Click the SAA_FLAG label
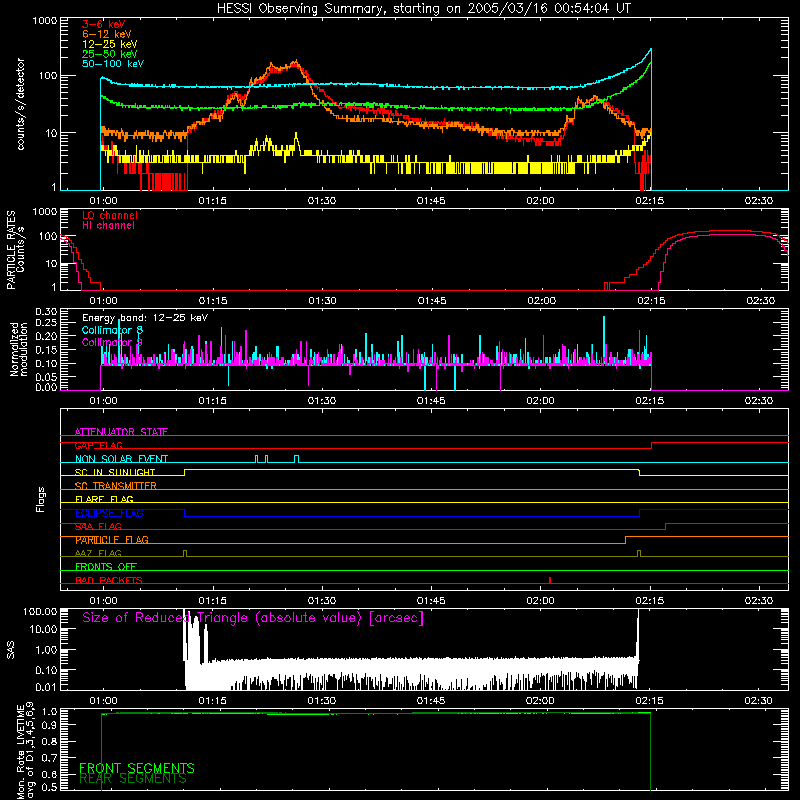The height and width of the screenshot is (800, 800). tap(98, 527)
